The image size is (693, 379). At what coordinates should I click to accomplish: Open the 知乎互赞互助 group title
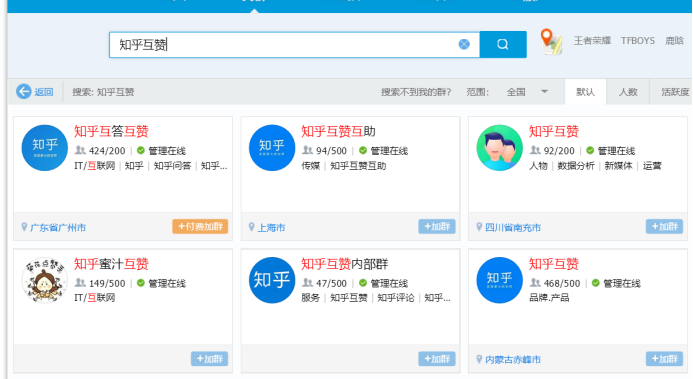pyautogui.click(x=339, y=132)
